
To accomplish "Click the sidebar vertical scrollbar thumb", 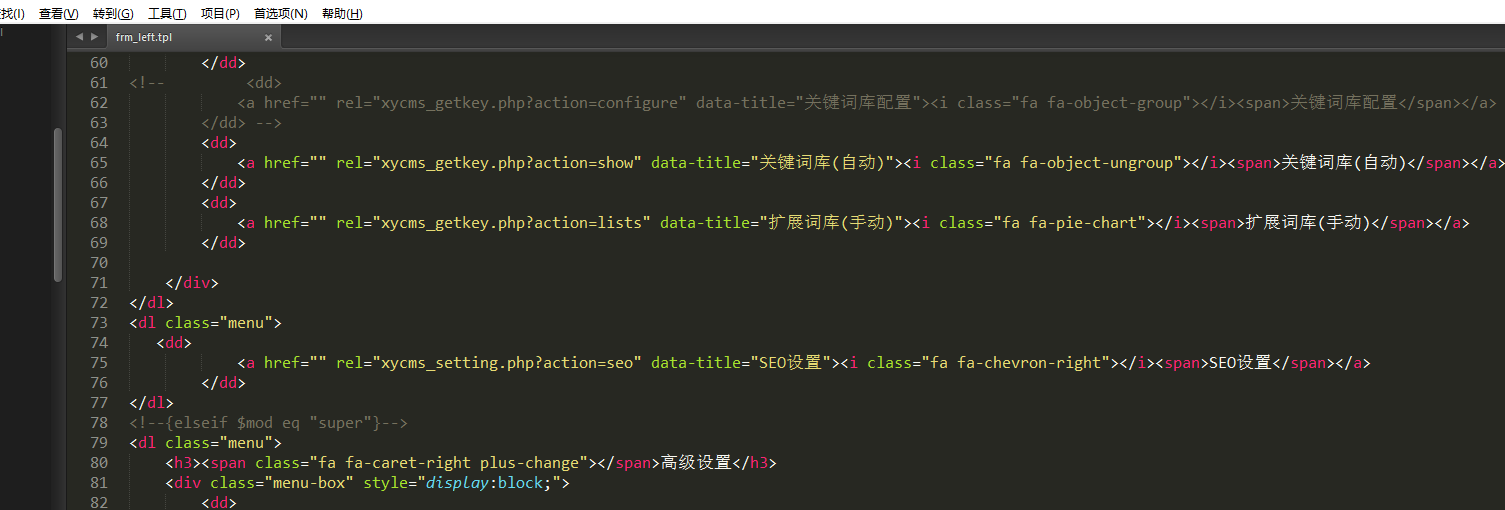I will pyautogui.click(x=58, y=204).
